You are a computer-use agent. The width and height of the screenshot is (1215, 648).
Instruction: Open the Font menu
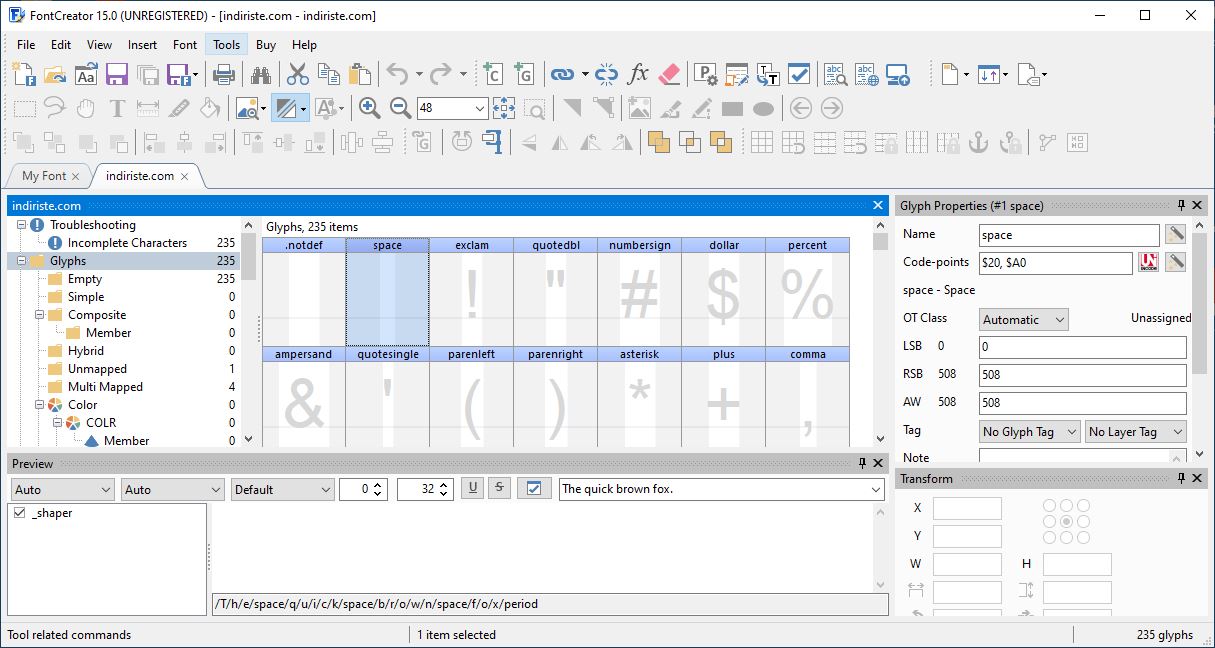[x=185, y=44]
